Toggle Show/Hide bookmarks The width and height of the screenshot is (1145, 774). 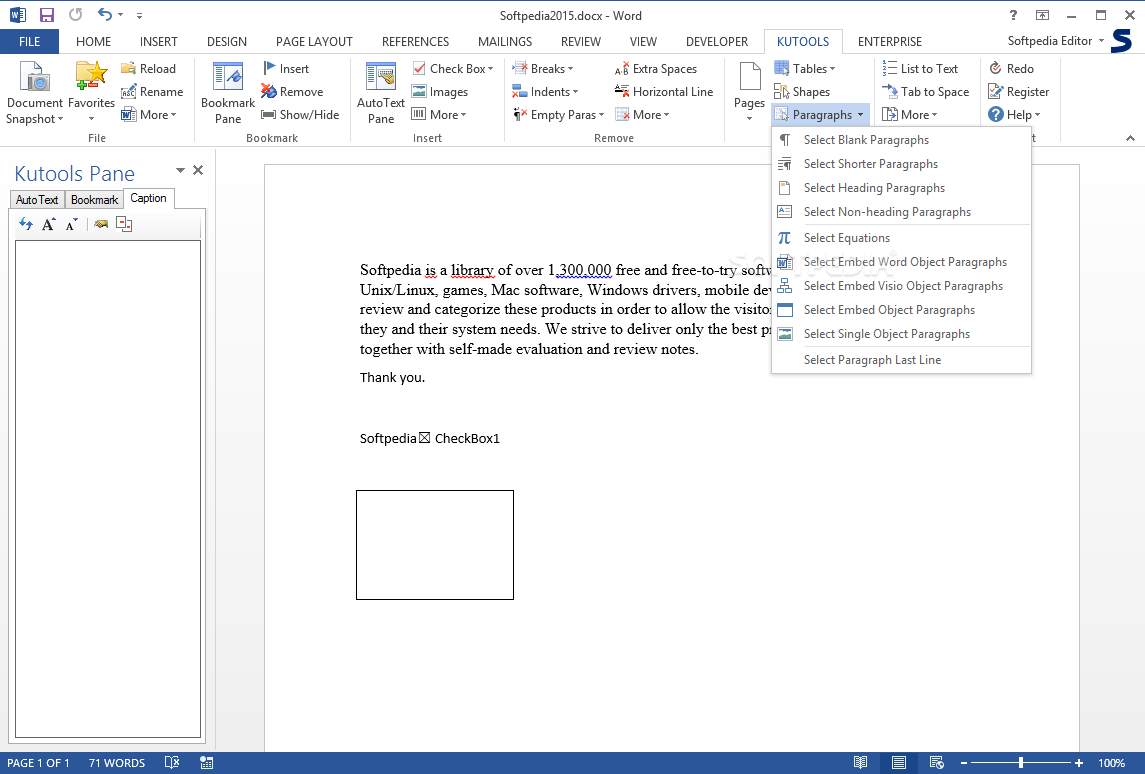tap(300, 115)
